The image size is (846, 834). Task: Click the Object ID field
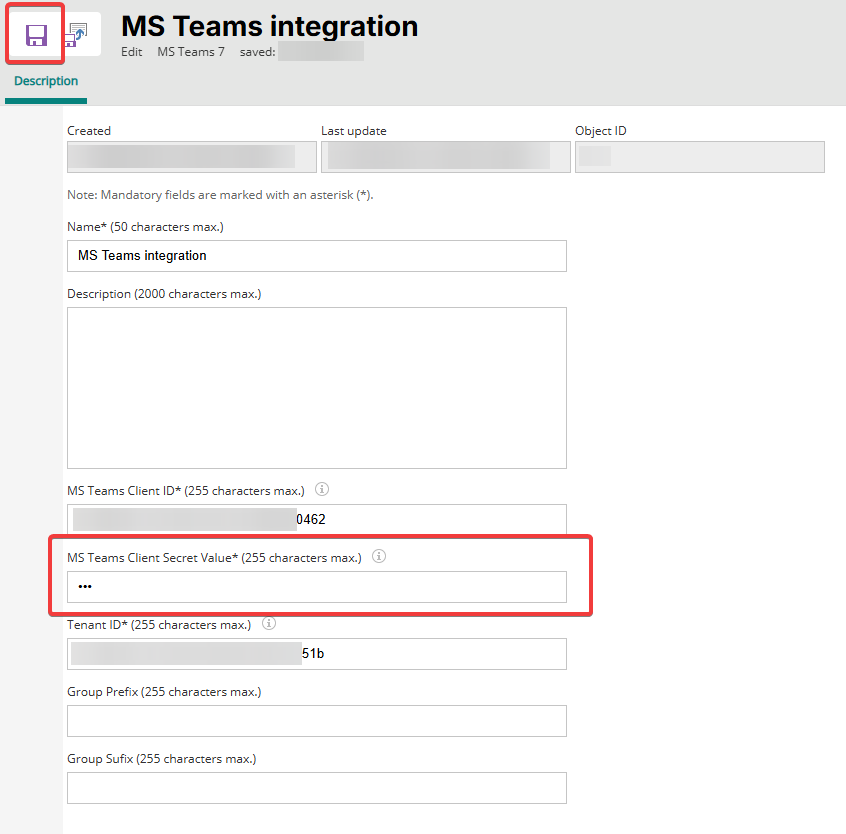click(x=700, y=157)
